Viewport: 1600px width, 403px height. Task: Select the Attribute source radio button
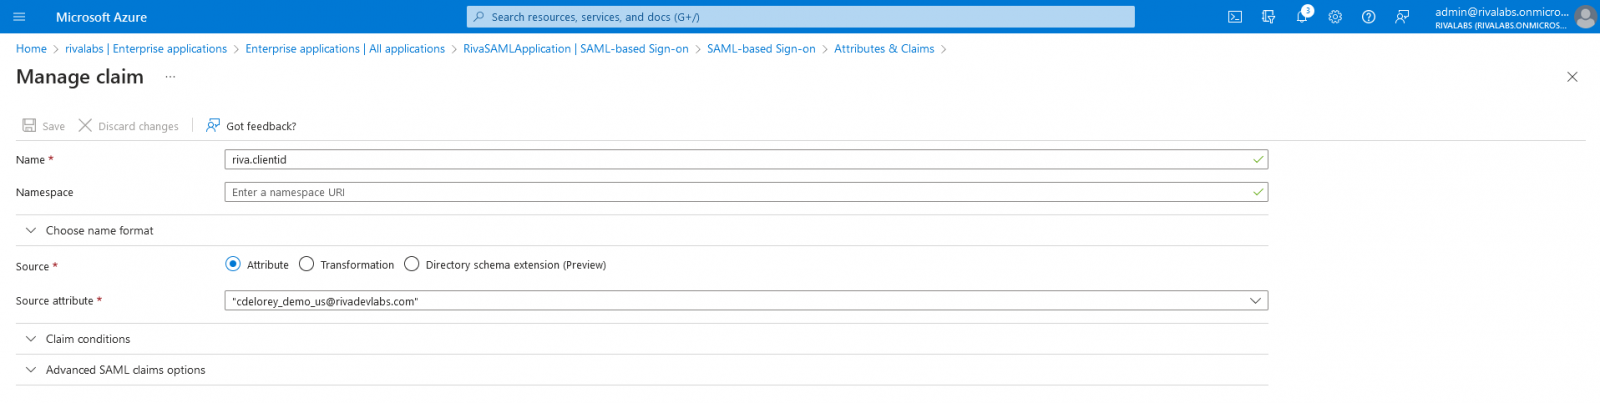[x=233, y=264]
